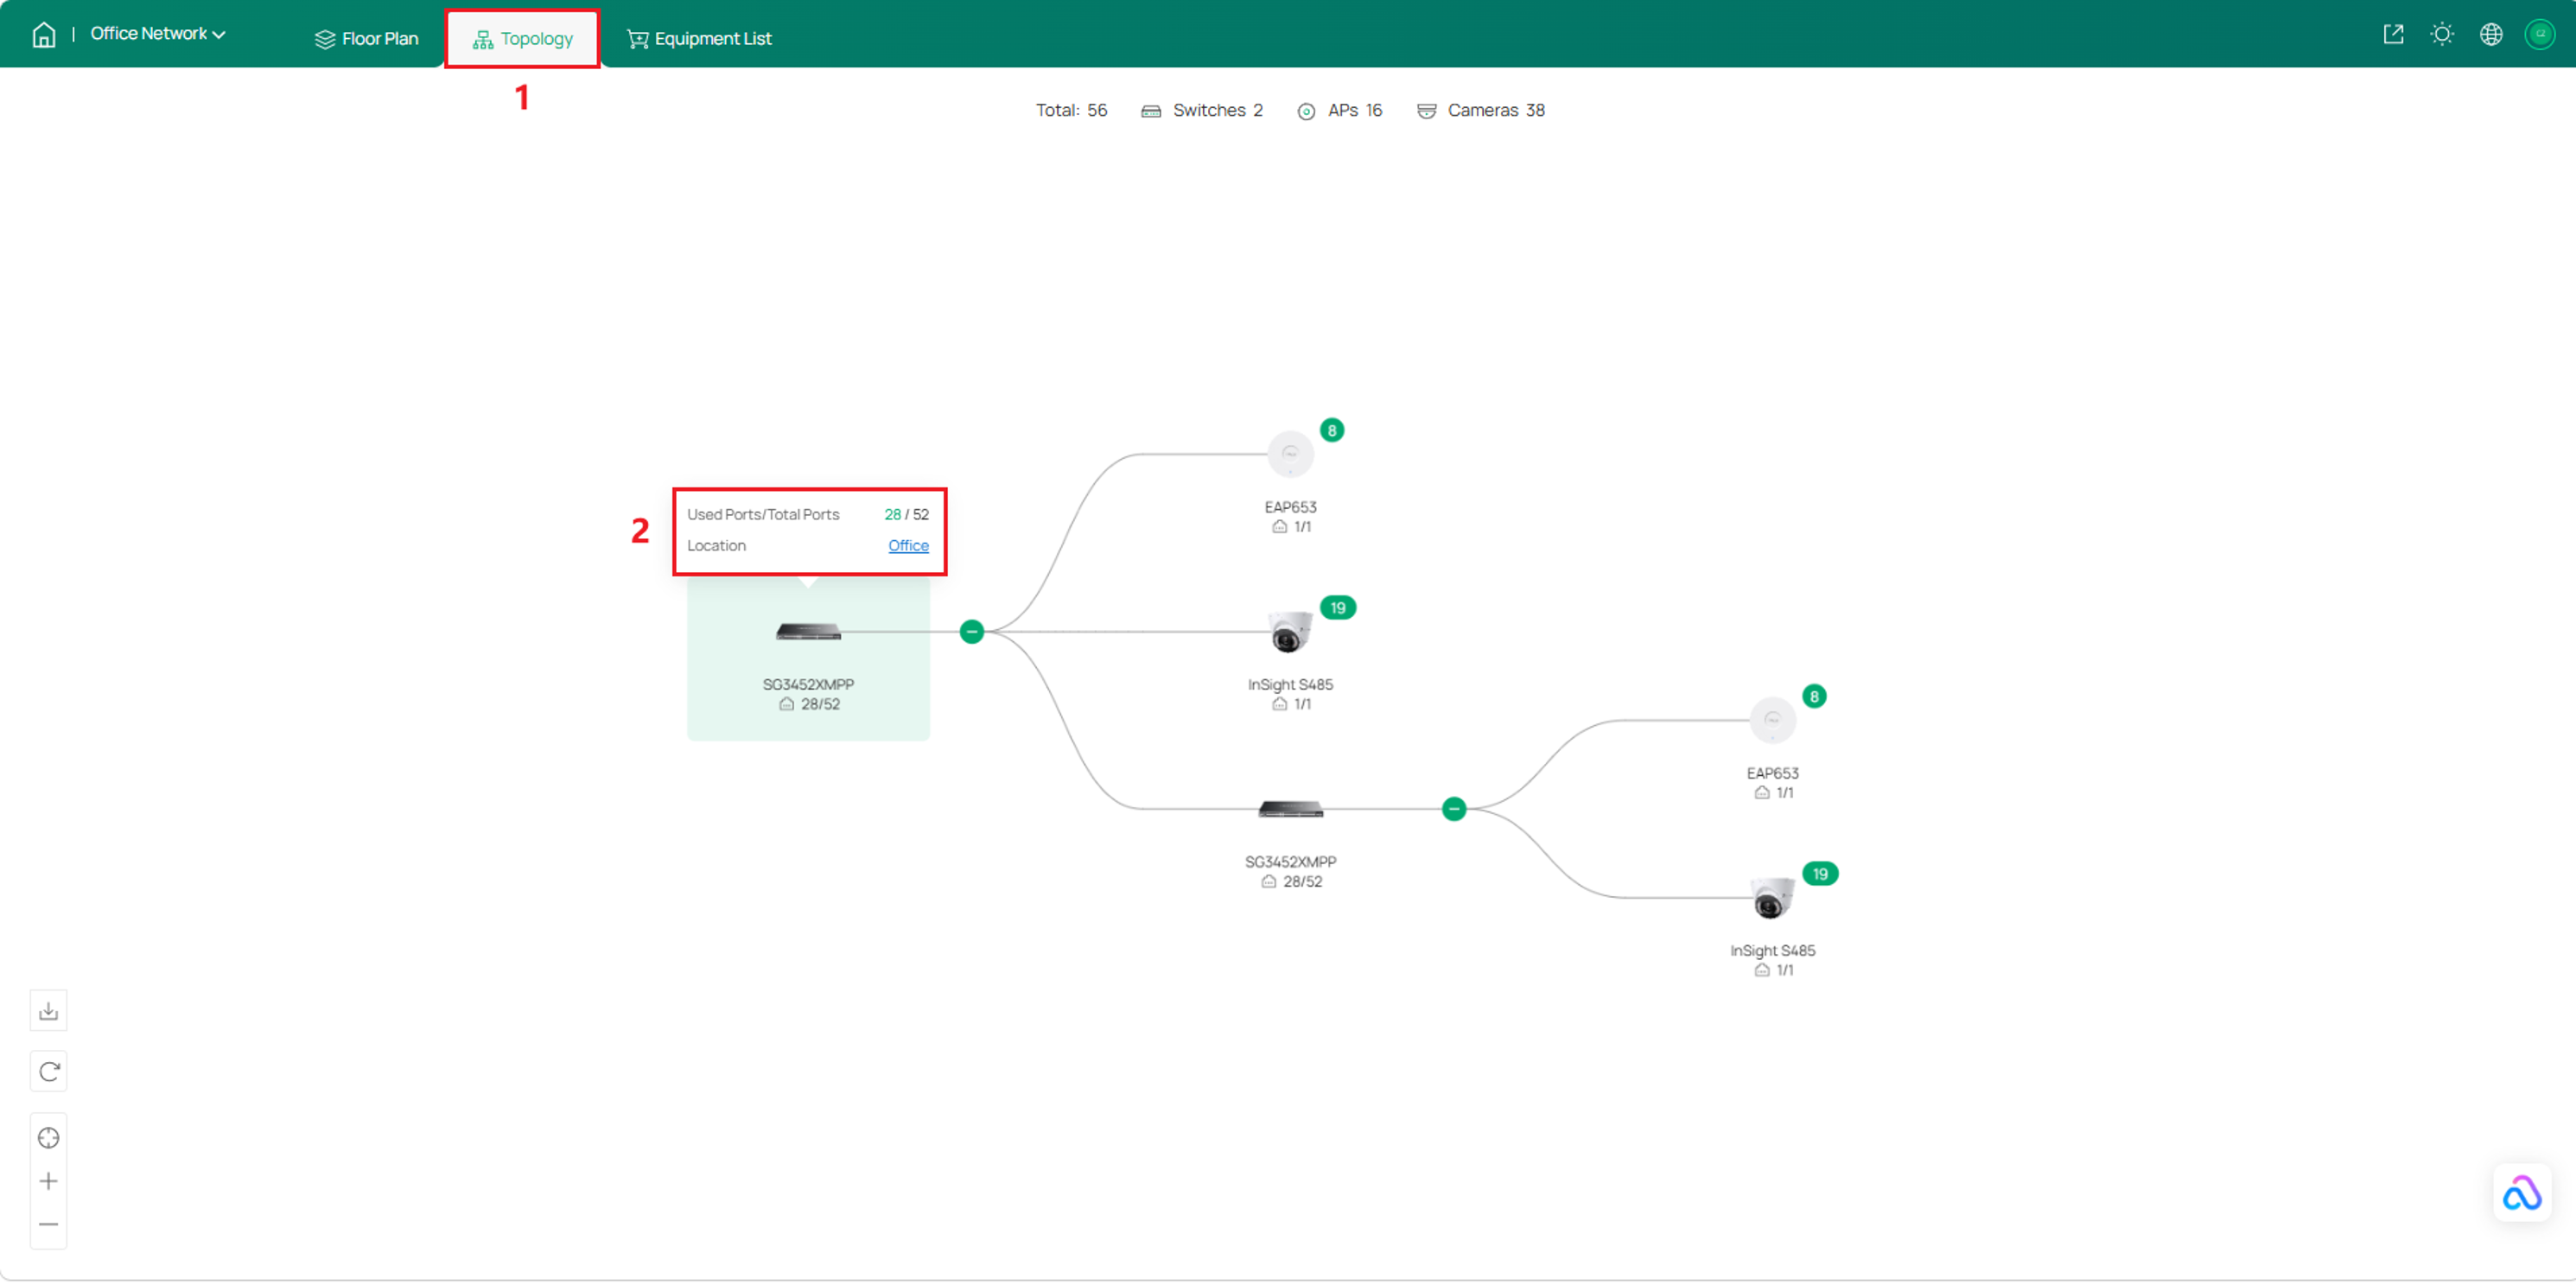Image resolution: width=2576 pixels, height=1285 pixels.
Task: Select the Topology tab
Action: [x=523, y=39]
